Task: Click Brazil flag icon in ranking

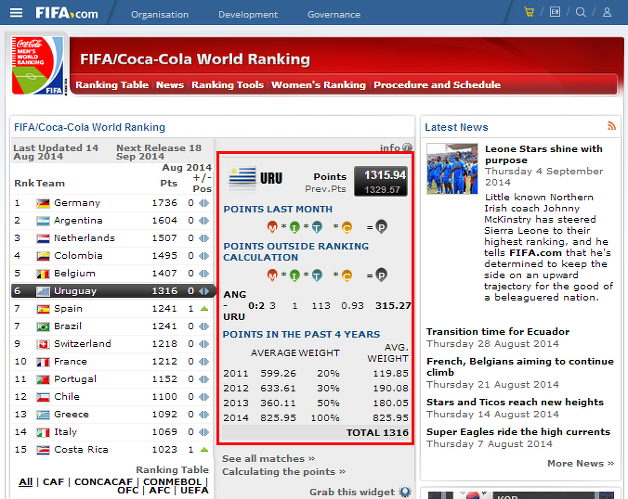Action: 43,326
